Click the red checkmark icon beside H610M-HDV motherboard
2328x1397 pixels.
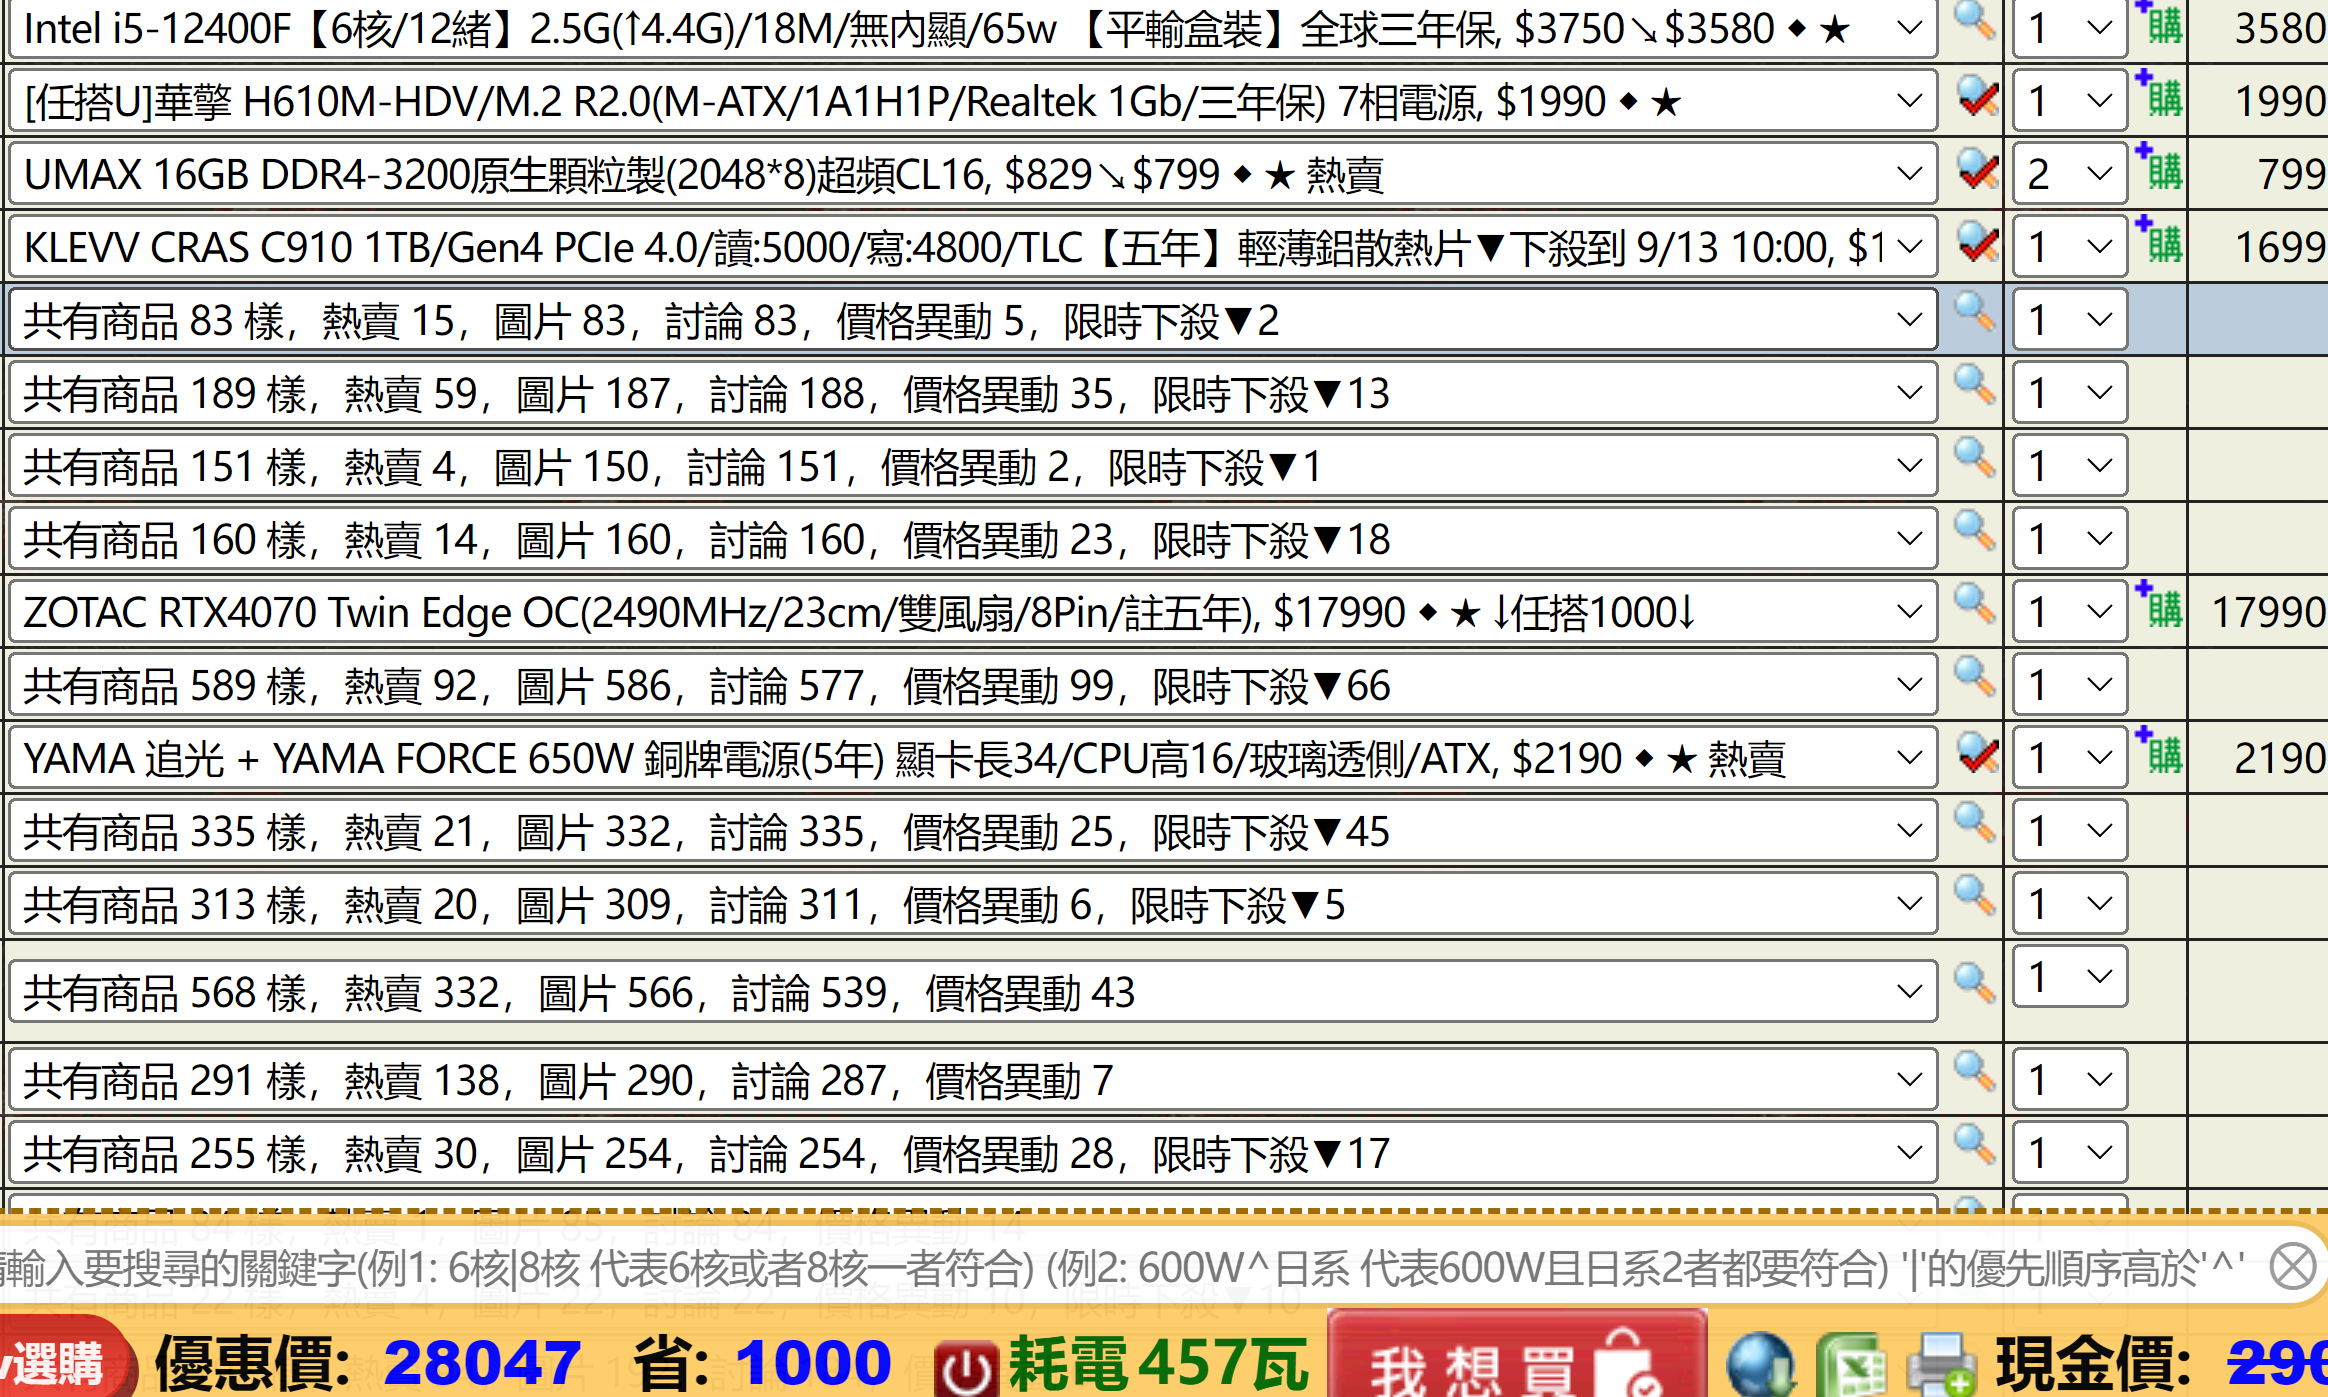click(x=1977, y=97)
